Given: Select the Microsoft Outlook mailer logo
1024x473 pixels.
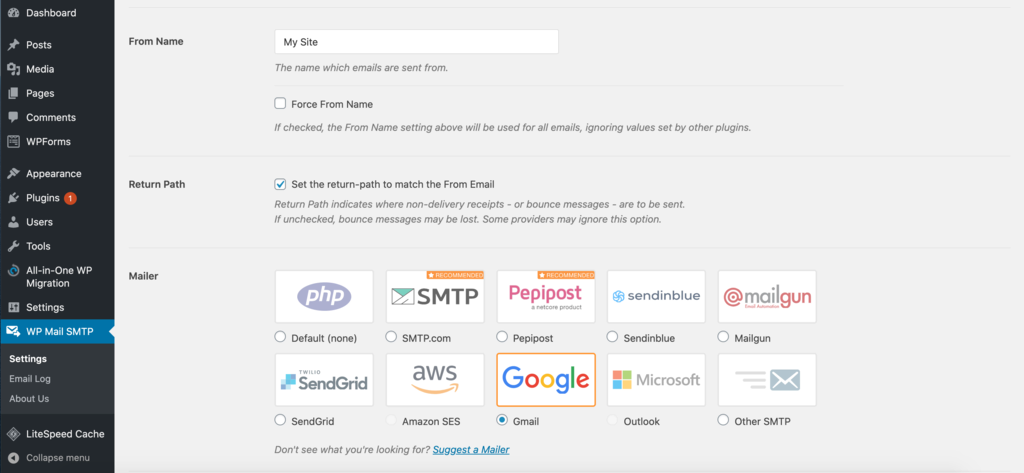Looking at the screenshot, I should pos(656,379).
